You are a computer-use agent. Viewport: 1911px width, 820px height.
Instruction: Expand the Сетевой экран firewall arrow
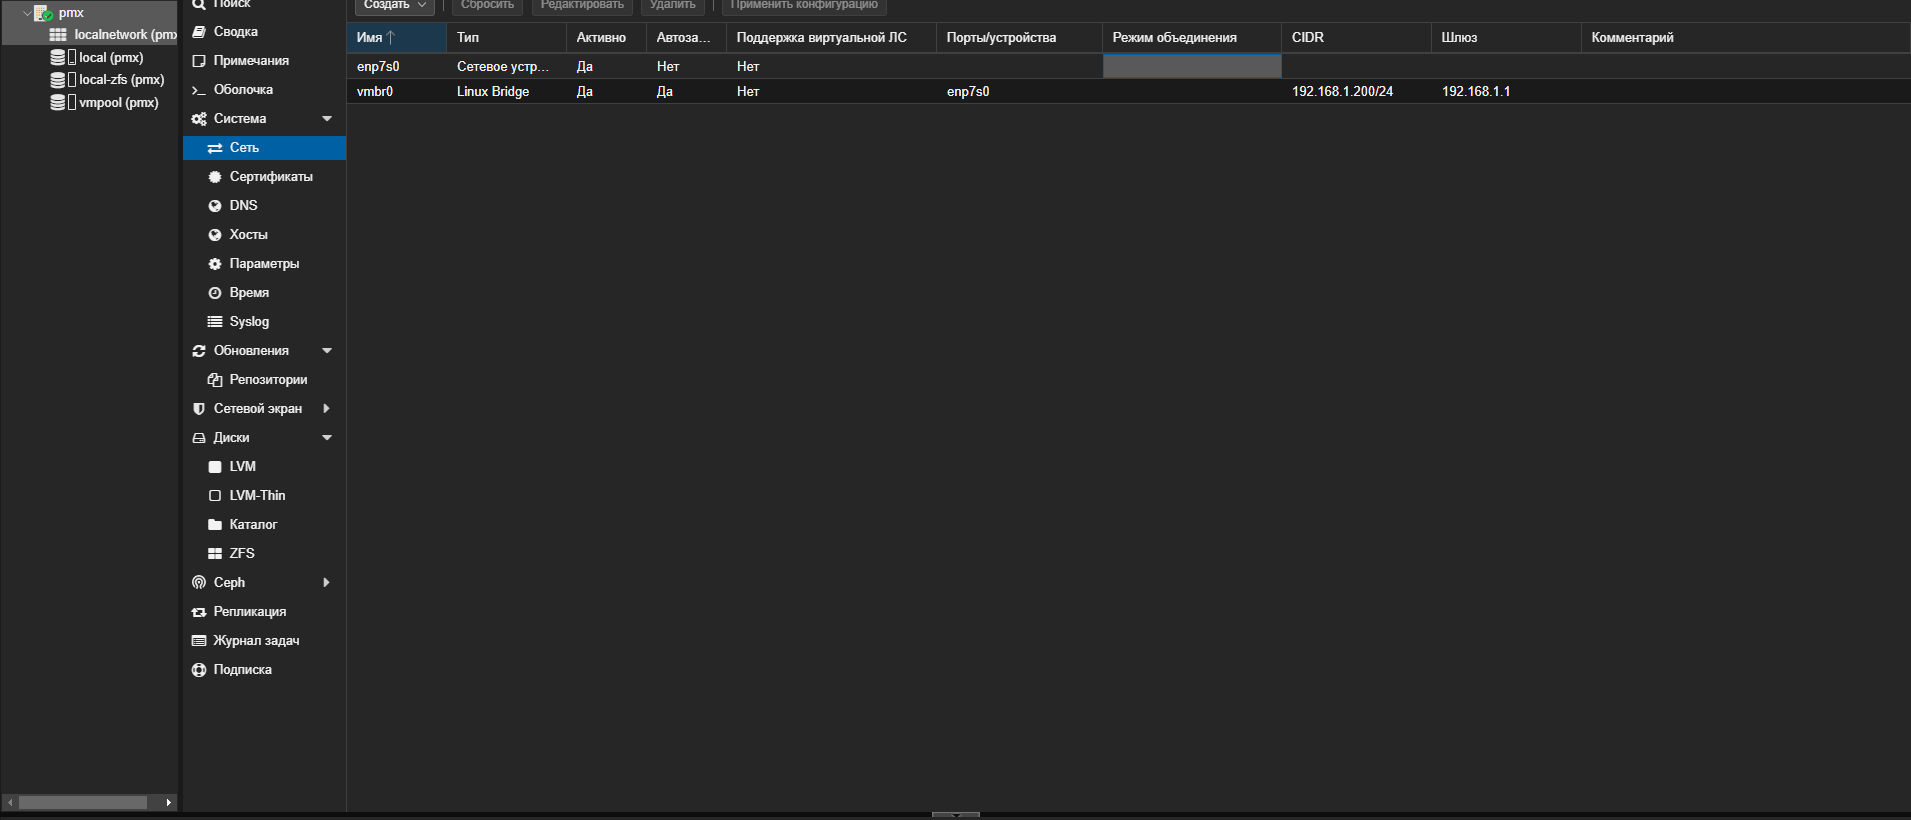pos(327,409)
